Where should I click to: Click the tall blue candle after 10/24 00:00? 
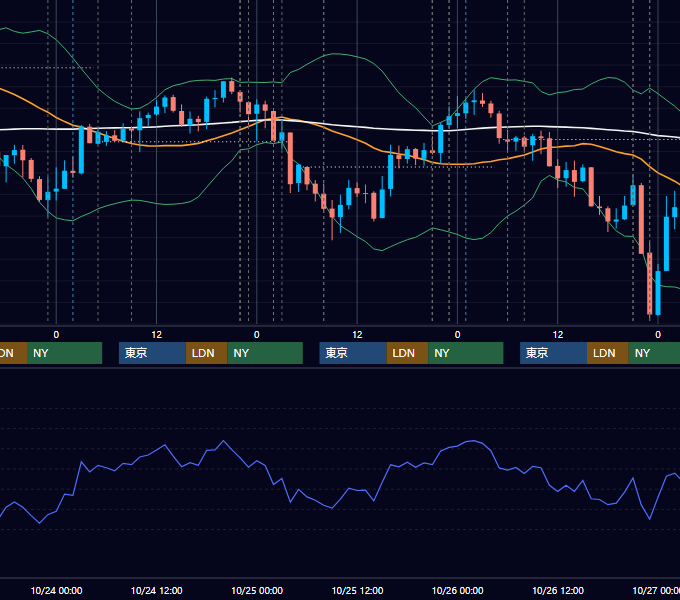point(81,150)
